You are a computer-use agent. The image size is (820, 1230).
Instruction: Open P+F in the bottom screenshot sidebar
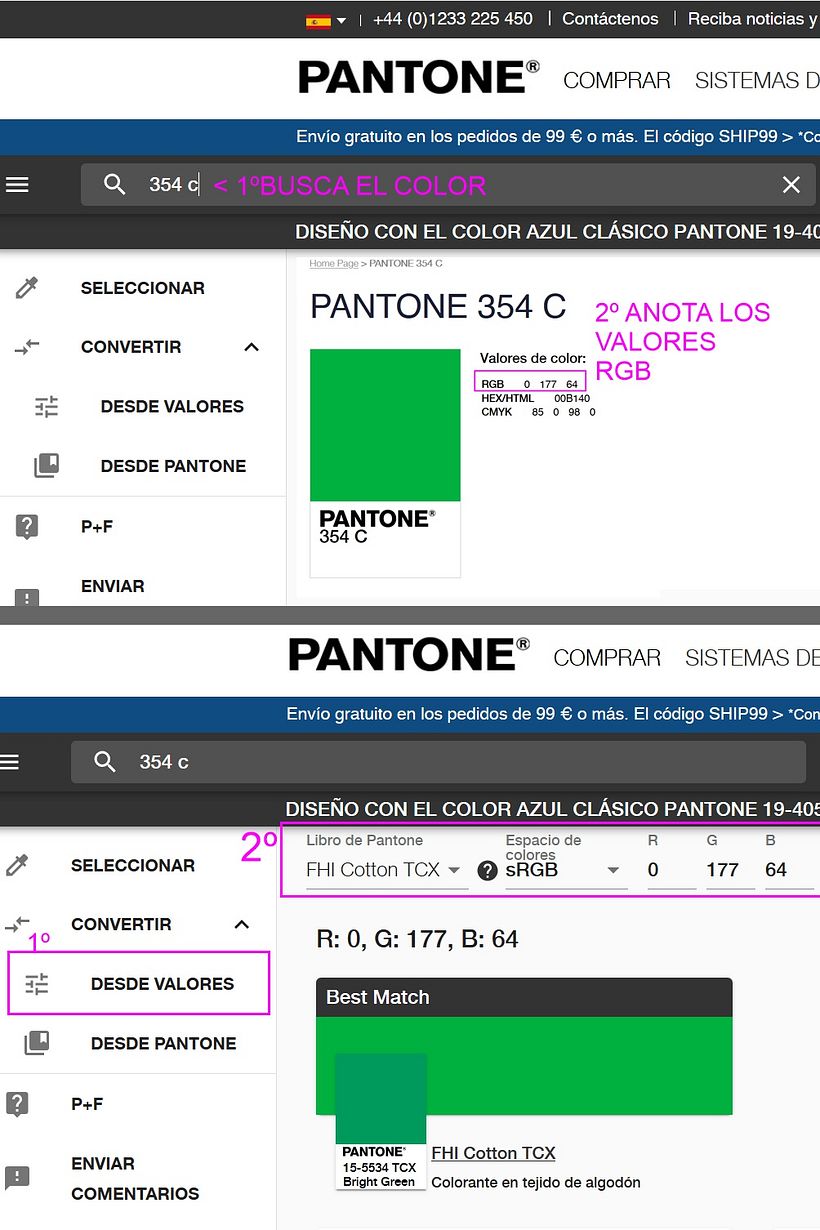click(x=87, y=1104)
